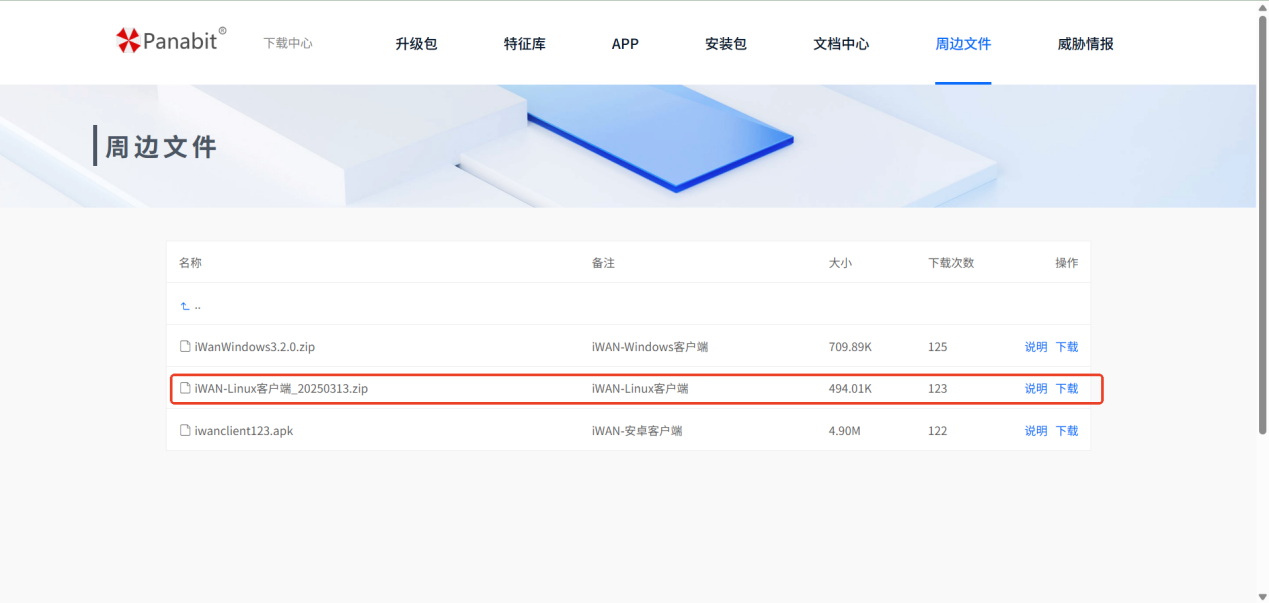The image size is (1269, 603).
Task: Select the 周边文件 tab
Action: click(963, 44)
